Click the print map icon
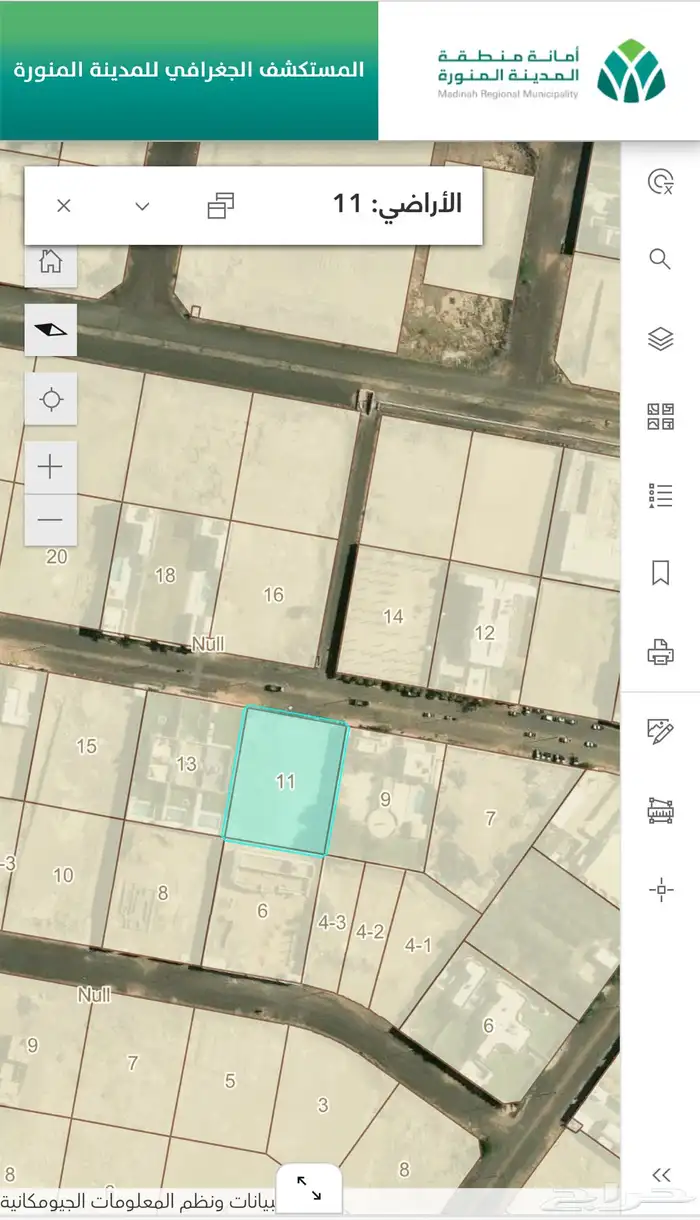 pos(660,654)
